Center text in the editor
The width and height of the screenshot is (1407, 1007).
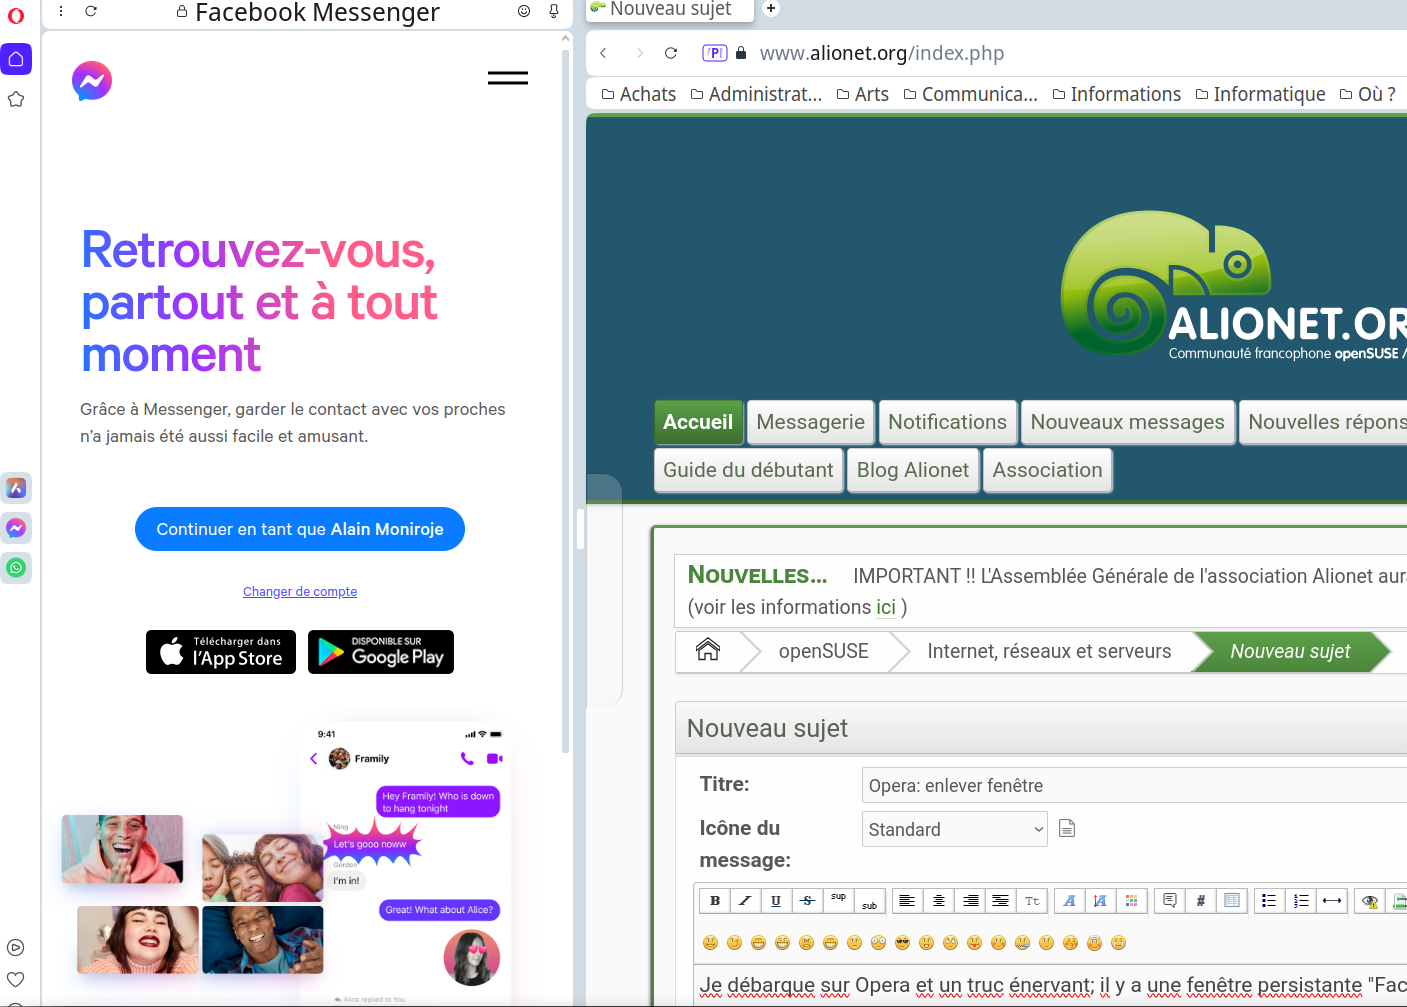[939, 901]
